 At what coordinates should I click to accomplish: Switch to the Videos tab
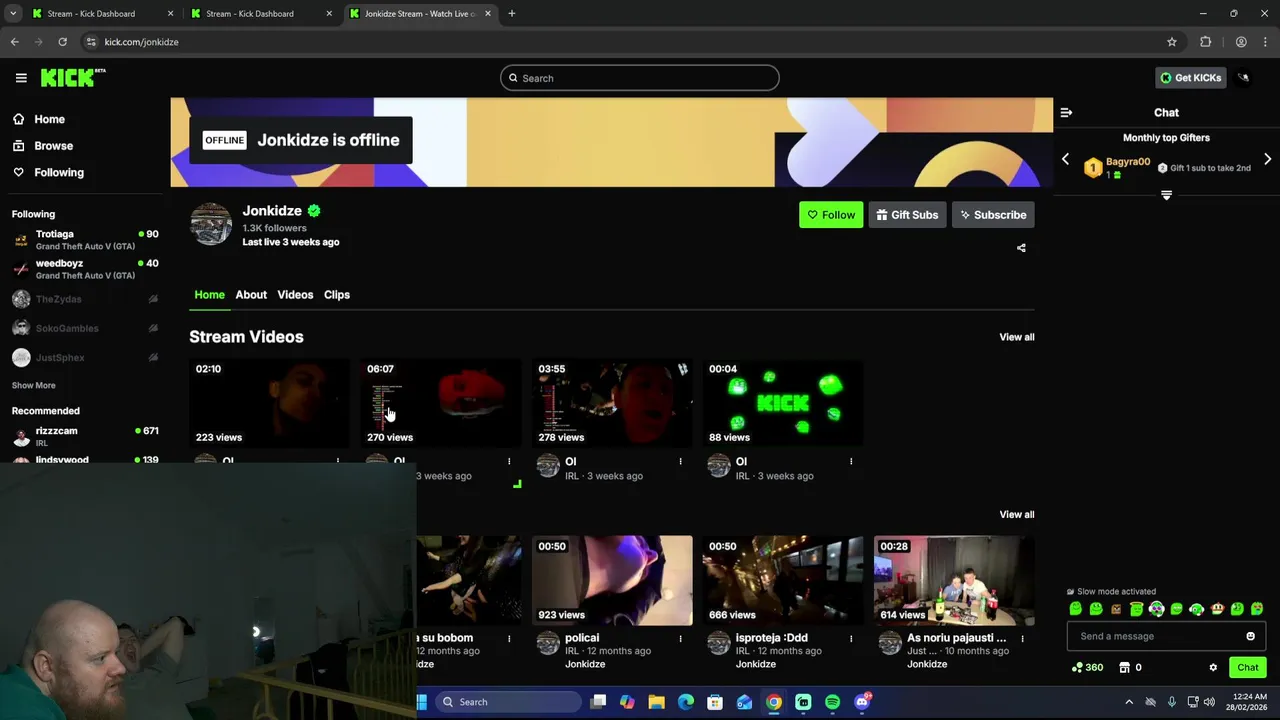tap(295, 295)
